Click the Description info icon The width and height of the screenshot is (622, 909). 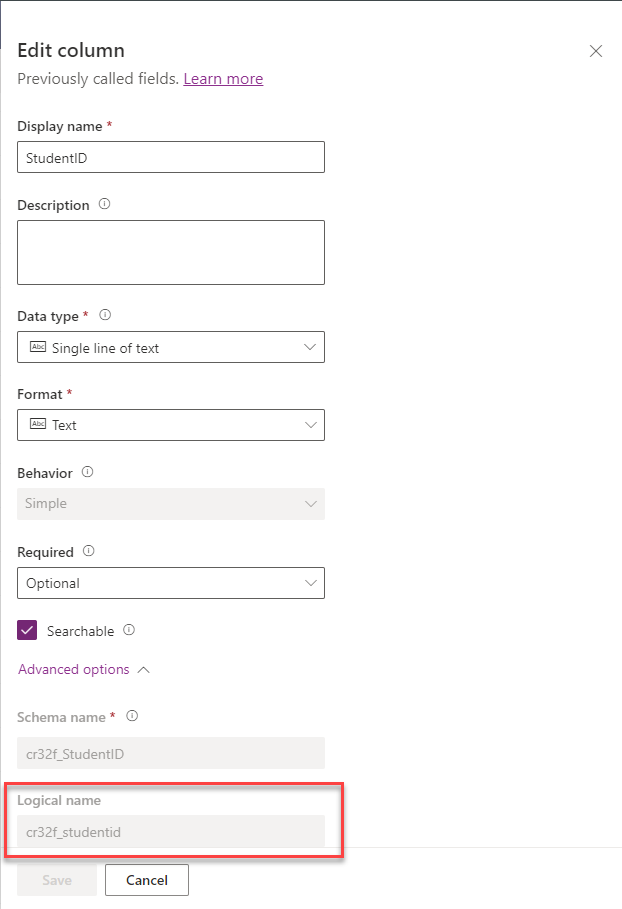[x=105, y=205]
